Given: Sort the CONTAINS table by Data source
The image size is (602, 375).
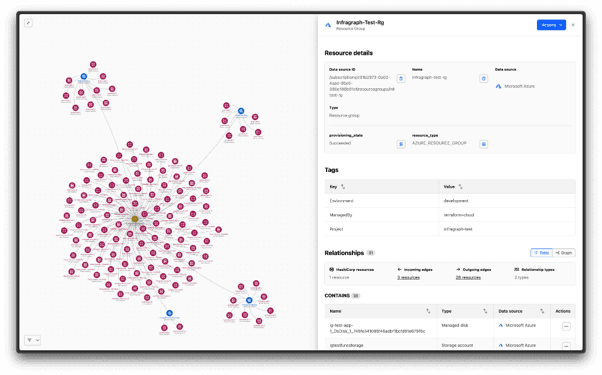Looking at the screenshot, I should point(542,311).
